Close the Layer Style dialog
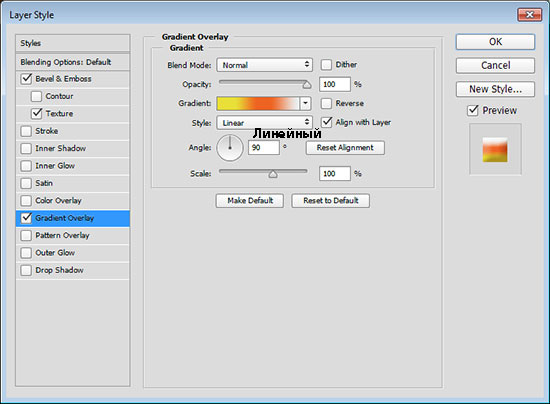Image resolution: width=550 pixels, height=404 pixels. [529, 15]
